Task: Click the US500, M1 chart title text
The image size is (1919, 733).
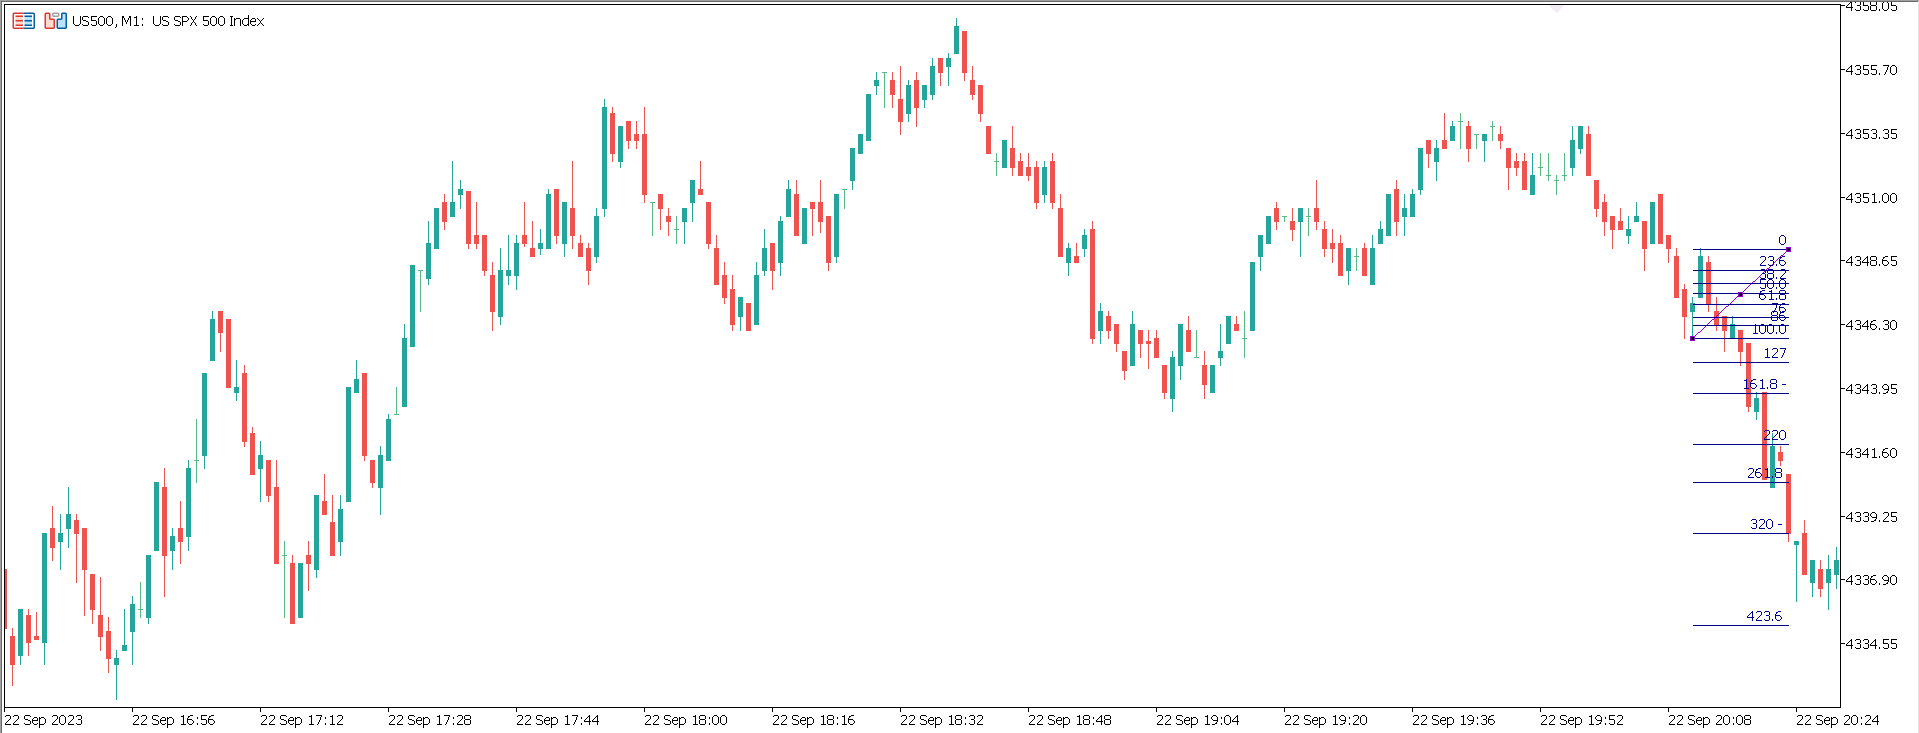Action: tap(168, 21)
